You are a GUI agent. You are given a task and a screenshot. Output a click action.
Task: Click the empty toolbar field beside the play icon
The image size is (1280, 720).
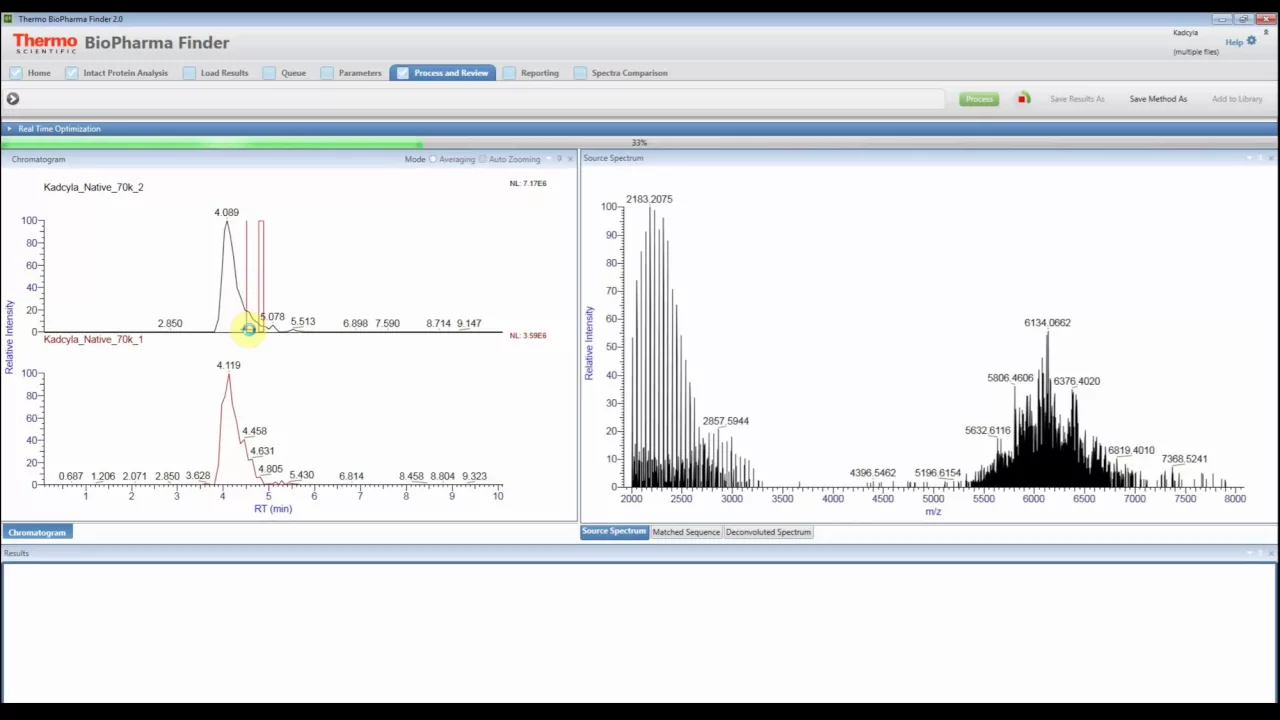click(x=484, y=99)
